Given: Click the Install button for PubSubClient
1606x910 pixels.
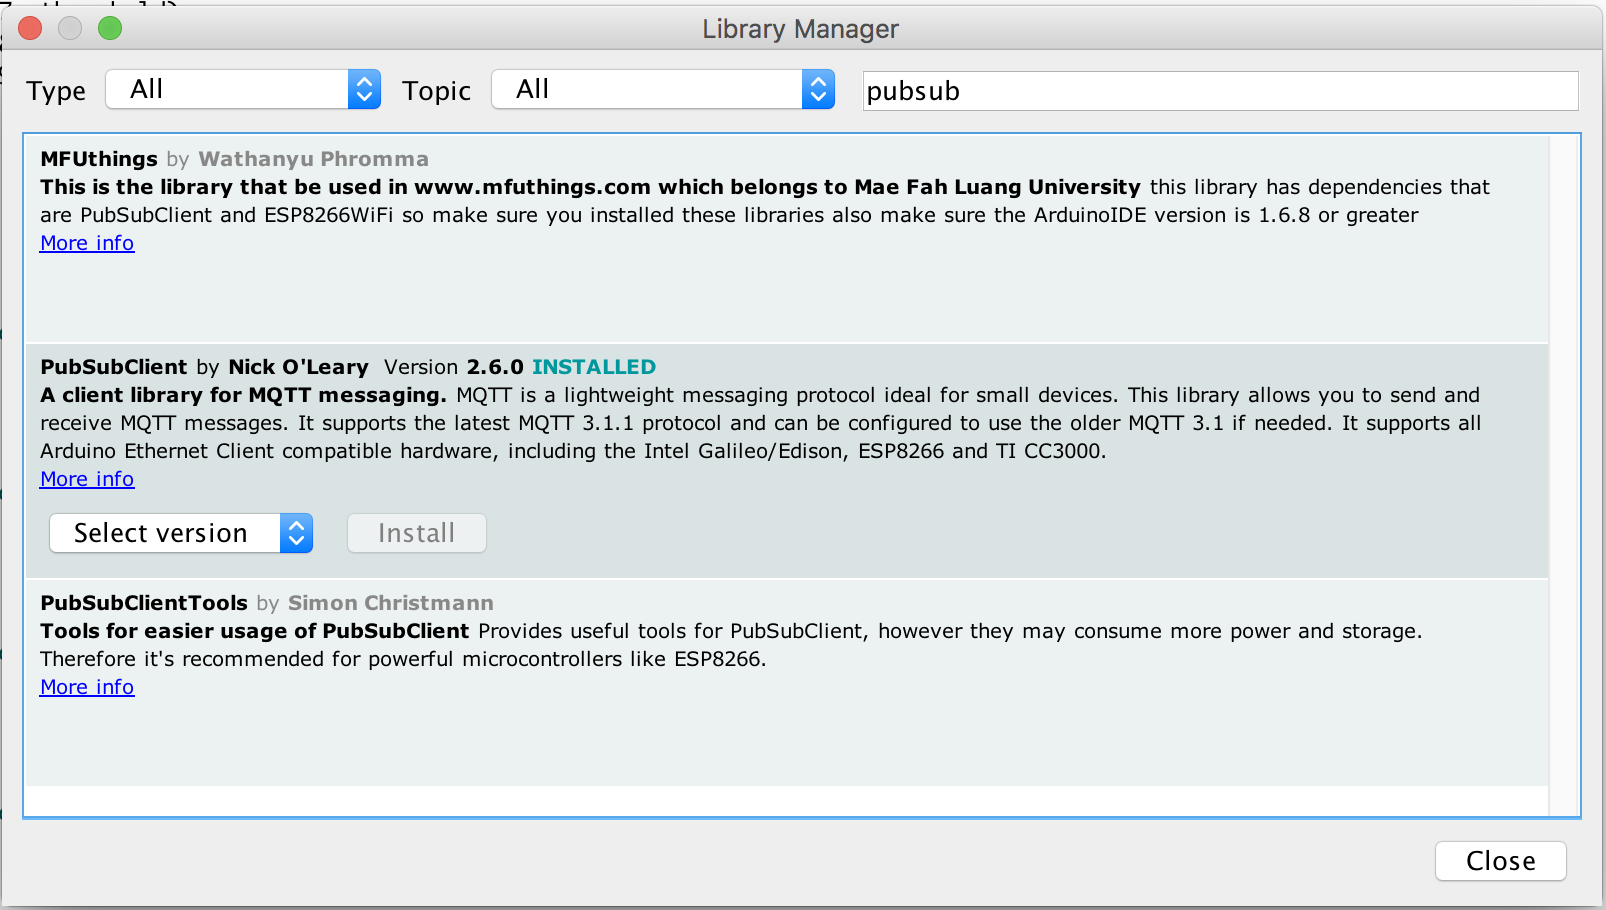Looking at the screenshot, I should point(417,533).
